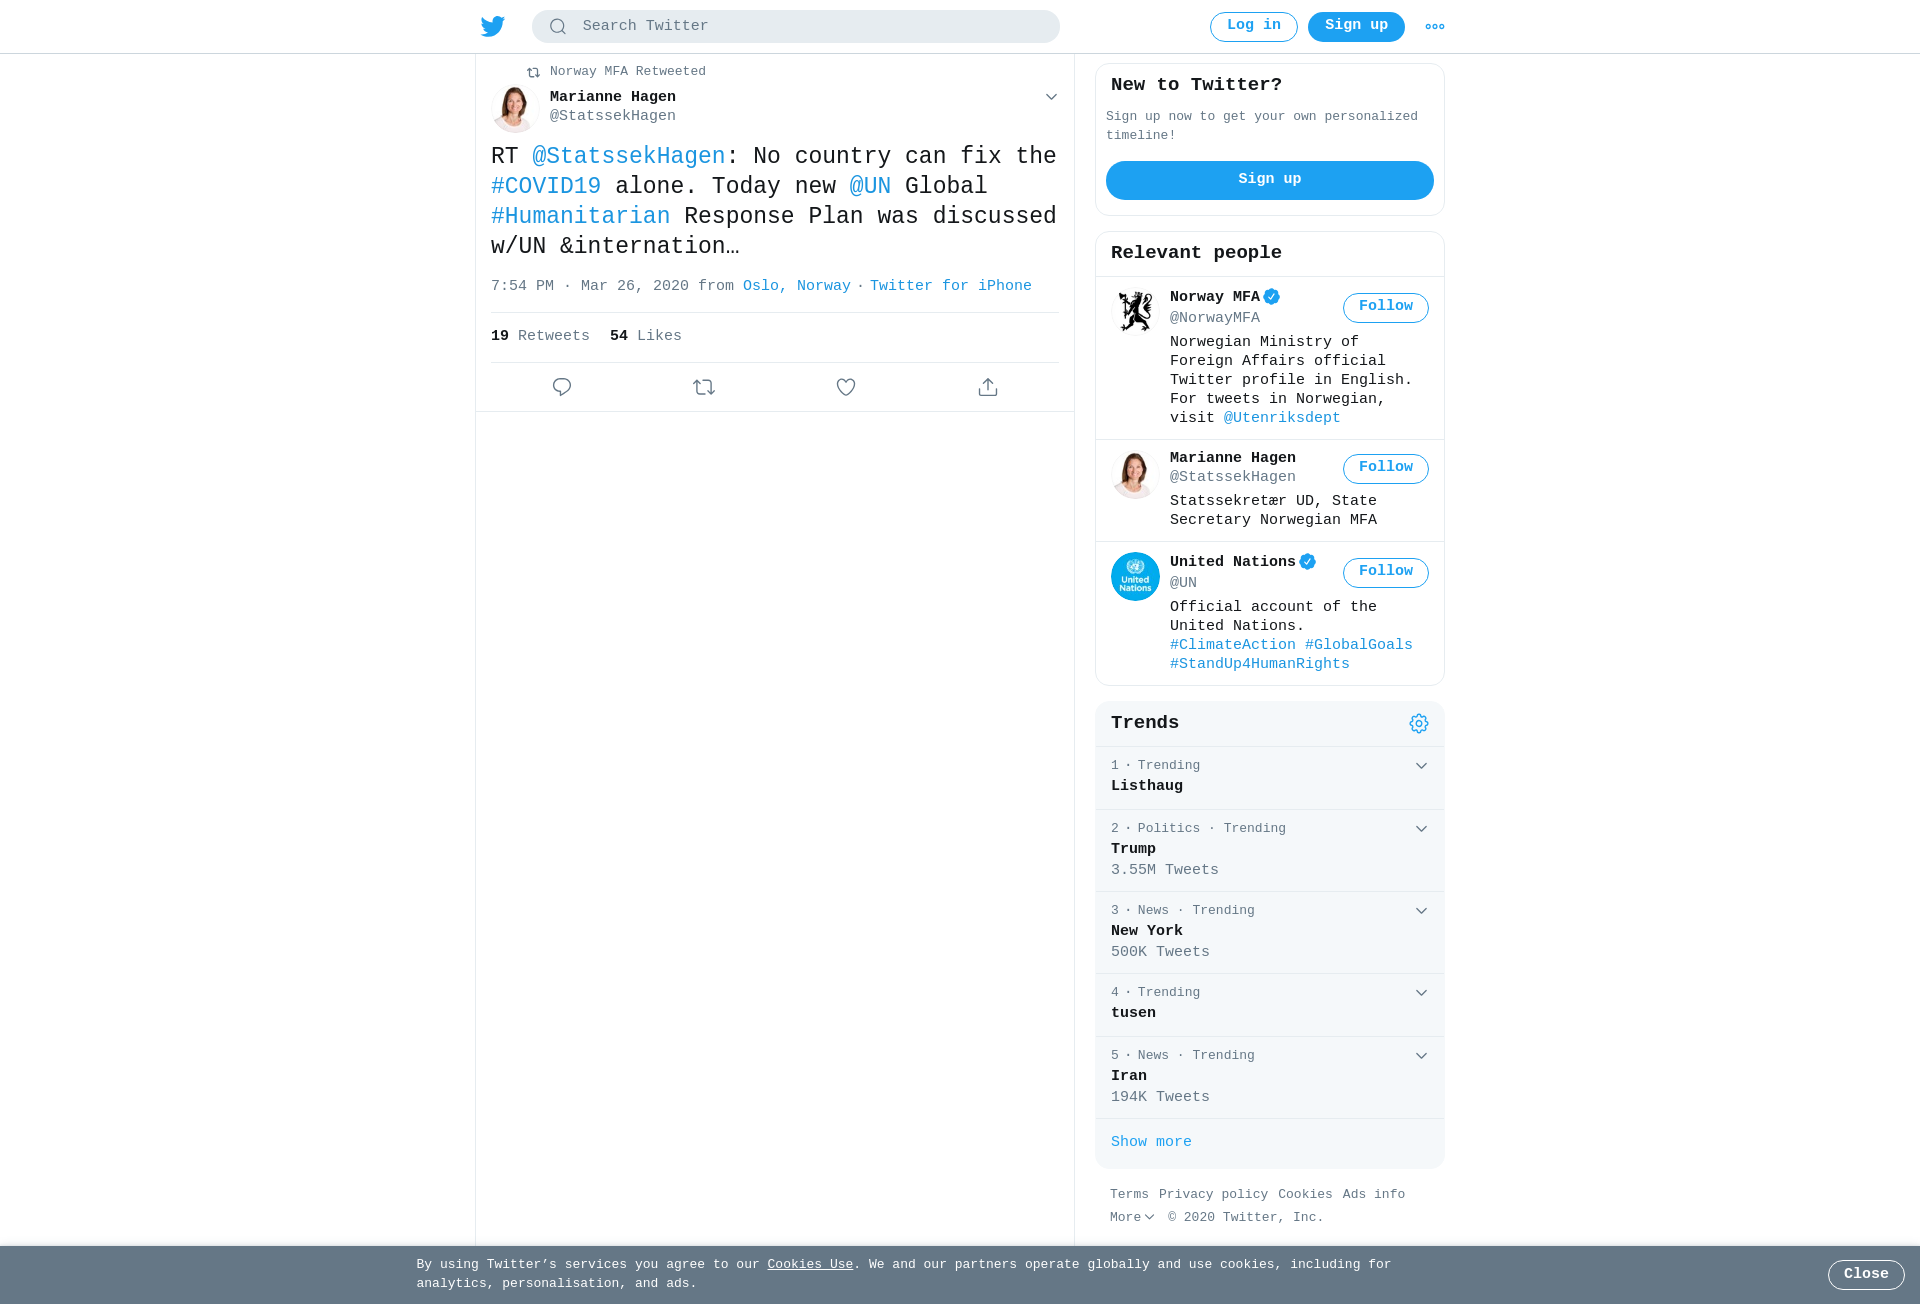Follow the United Nations account
Viewport: 1920px width, 1304px height.
1386,572
